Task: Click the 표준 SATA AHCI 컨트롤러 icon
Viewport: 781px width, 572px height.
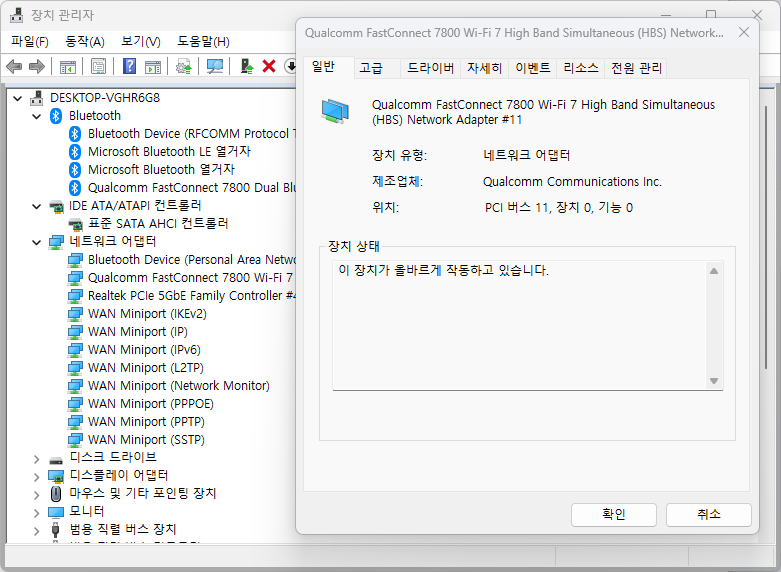Action: [75, 224]
